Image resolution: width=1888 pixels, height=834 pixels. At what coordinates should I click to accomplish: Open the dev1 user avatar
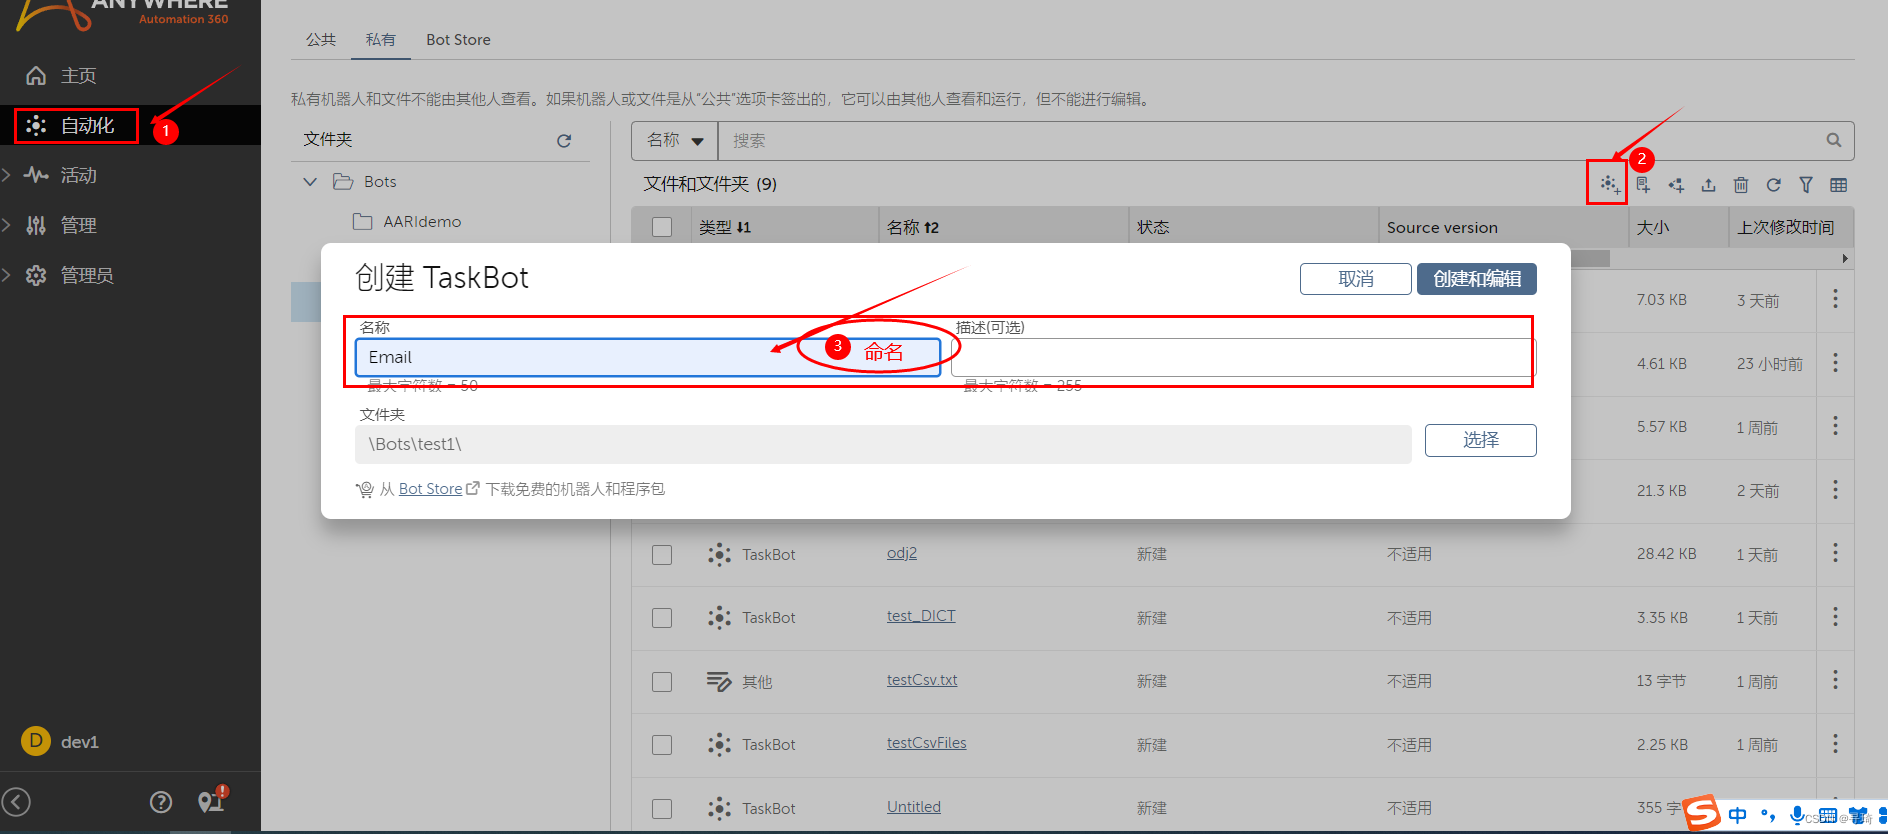coord(36,741)
